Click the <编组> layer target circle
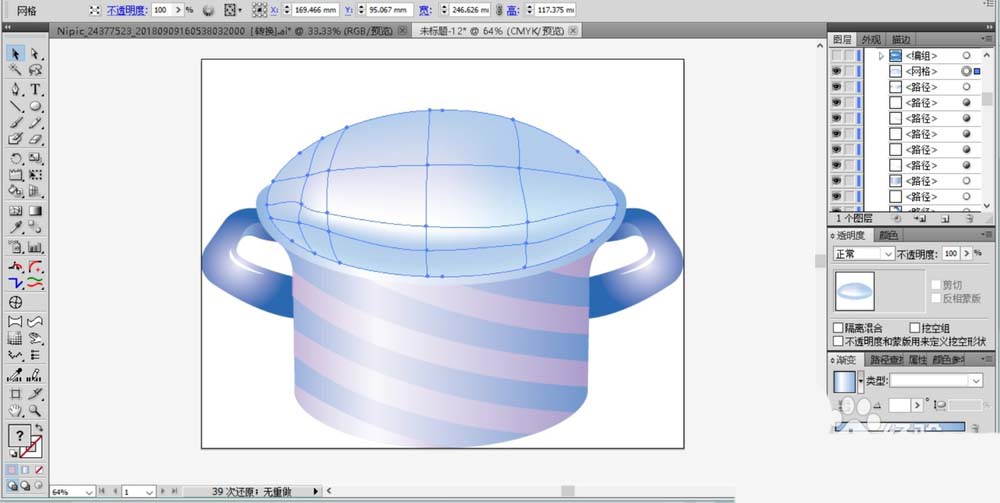The height and width of the screenshot is (503, 1000). pyautogui.click(x=967, y=56)
